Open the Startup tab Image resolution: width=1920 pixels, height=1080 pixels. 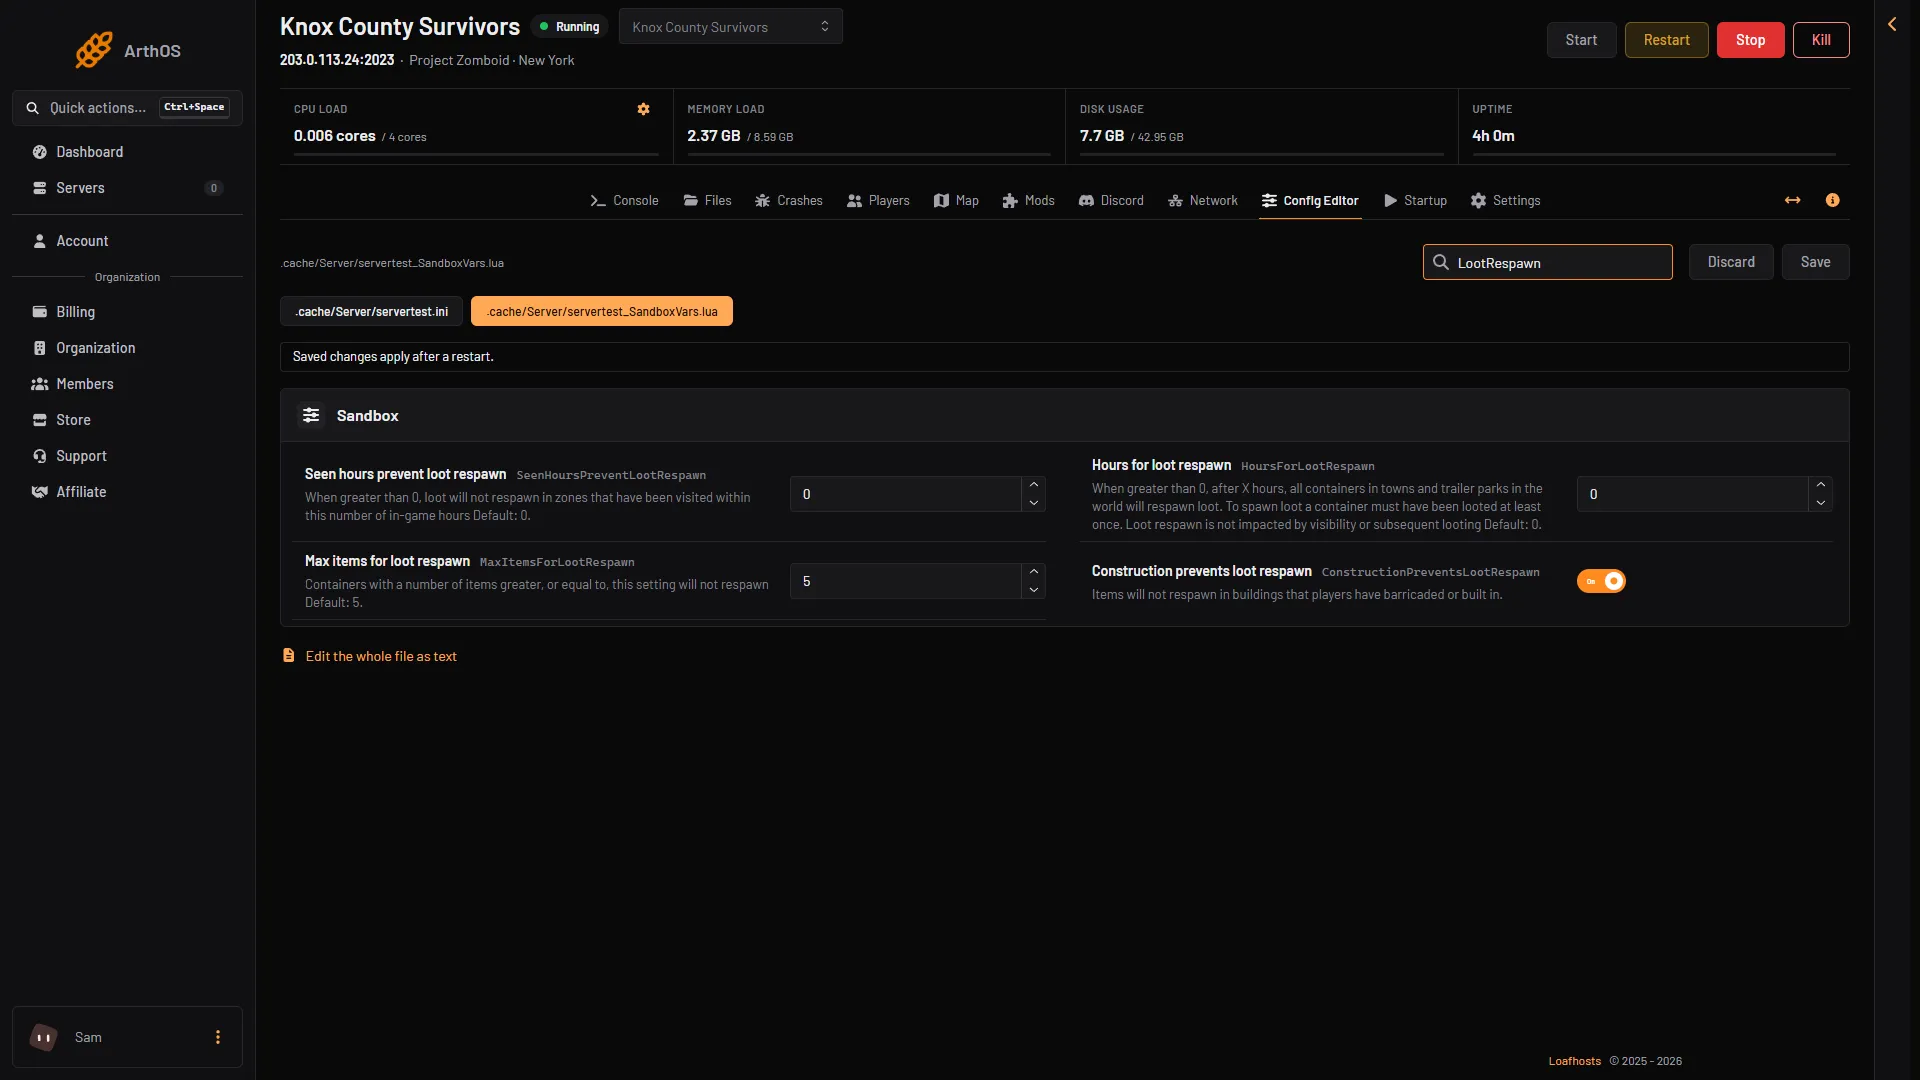(1416, 201)
